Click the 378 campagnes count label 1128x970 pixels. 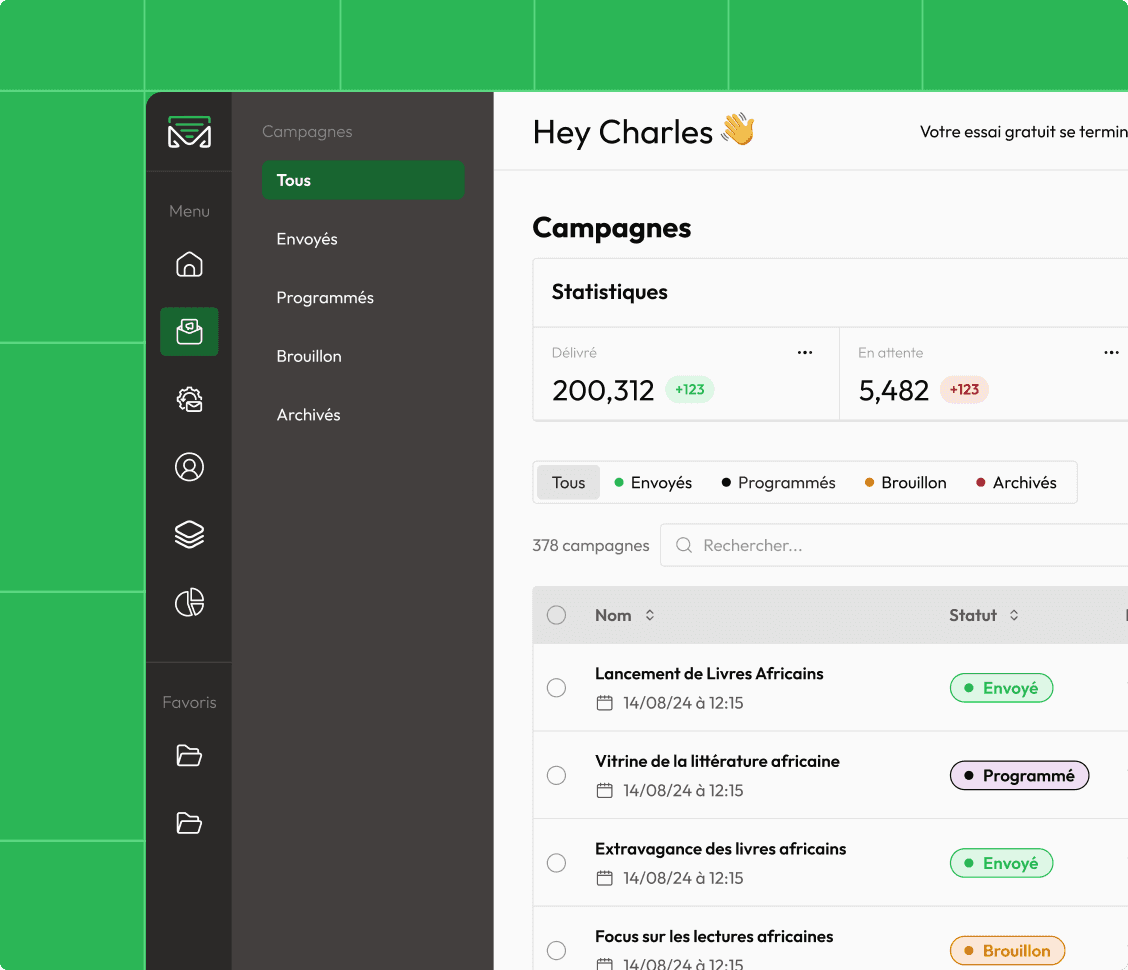point(591,545)
